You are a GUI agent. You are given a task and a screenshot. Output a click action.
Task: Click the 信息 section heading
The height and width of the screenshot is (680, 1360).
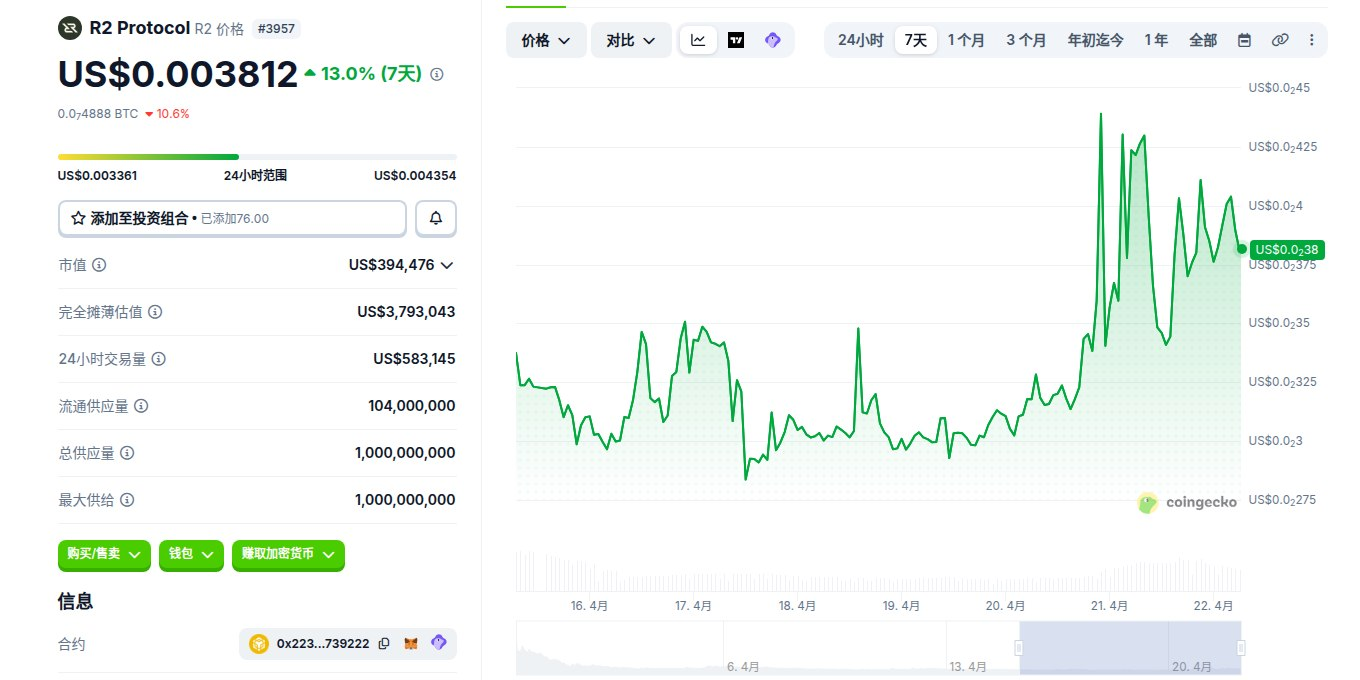pyautogui.click(x=76, y=601)
